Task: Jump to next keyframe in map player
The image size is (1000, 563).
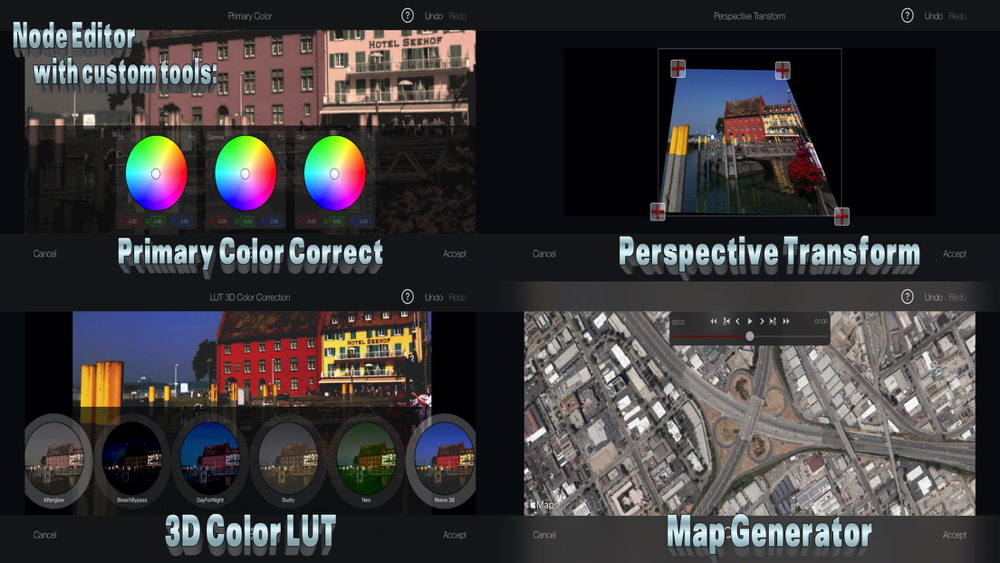Action: [773, 321]
